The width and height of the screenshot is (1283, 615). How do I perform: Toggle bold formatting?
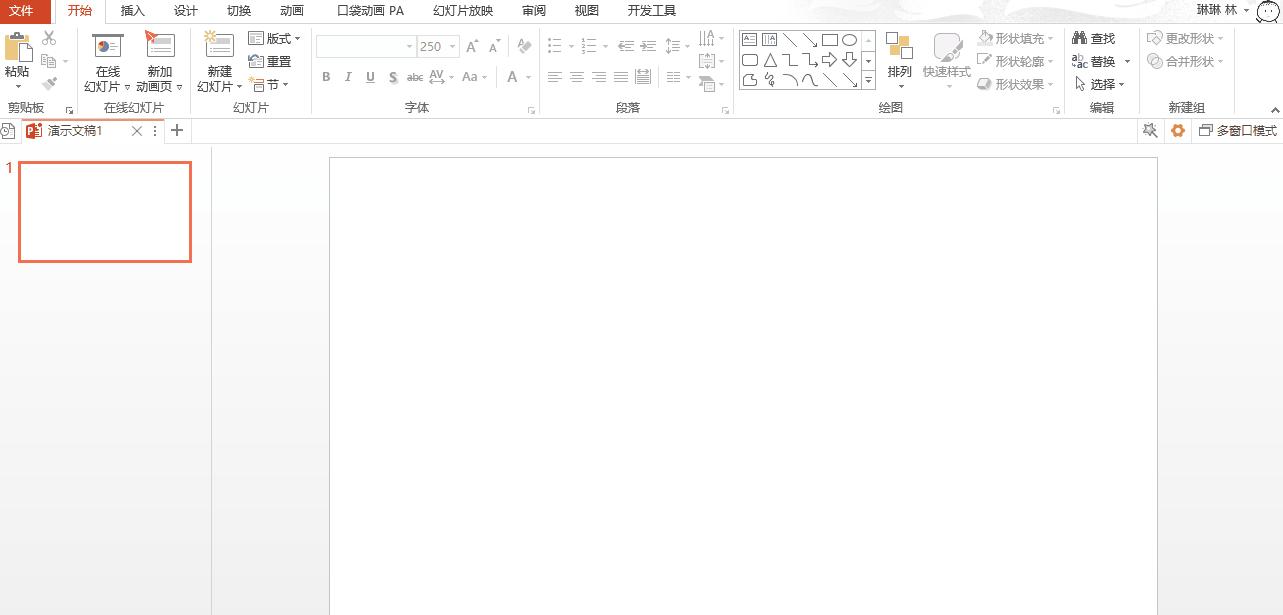tap(325, 77)
